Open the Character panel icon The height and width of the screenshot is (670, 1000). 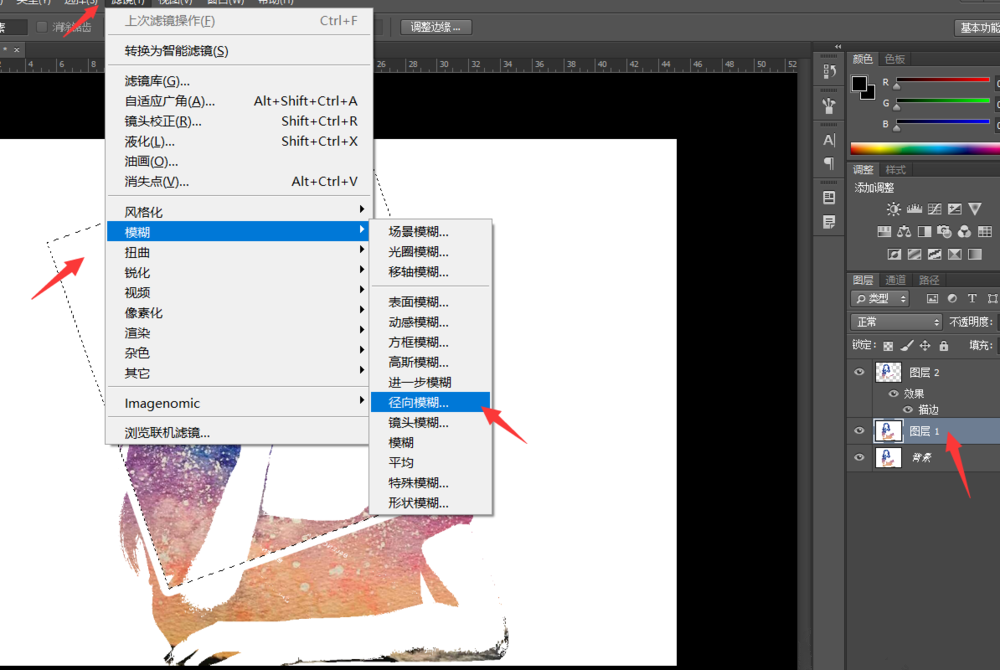(829, 141)
